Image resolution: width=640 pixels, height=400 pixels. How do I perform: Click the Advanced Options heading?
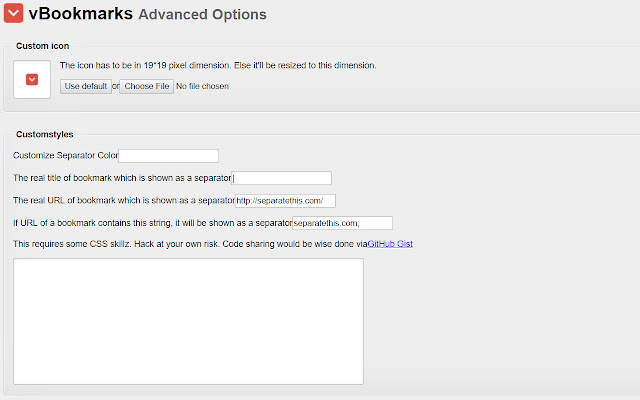coord(202,15)
